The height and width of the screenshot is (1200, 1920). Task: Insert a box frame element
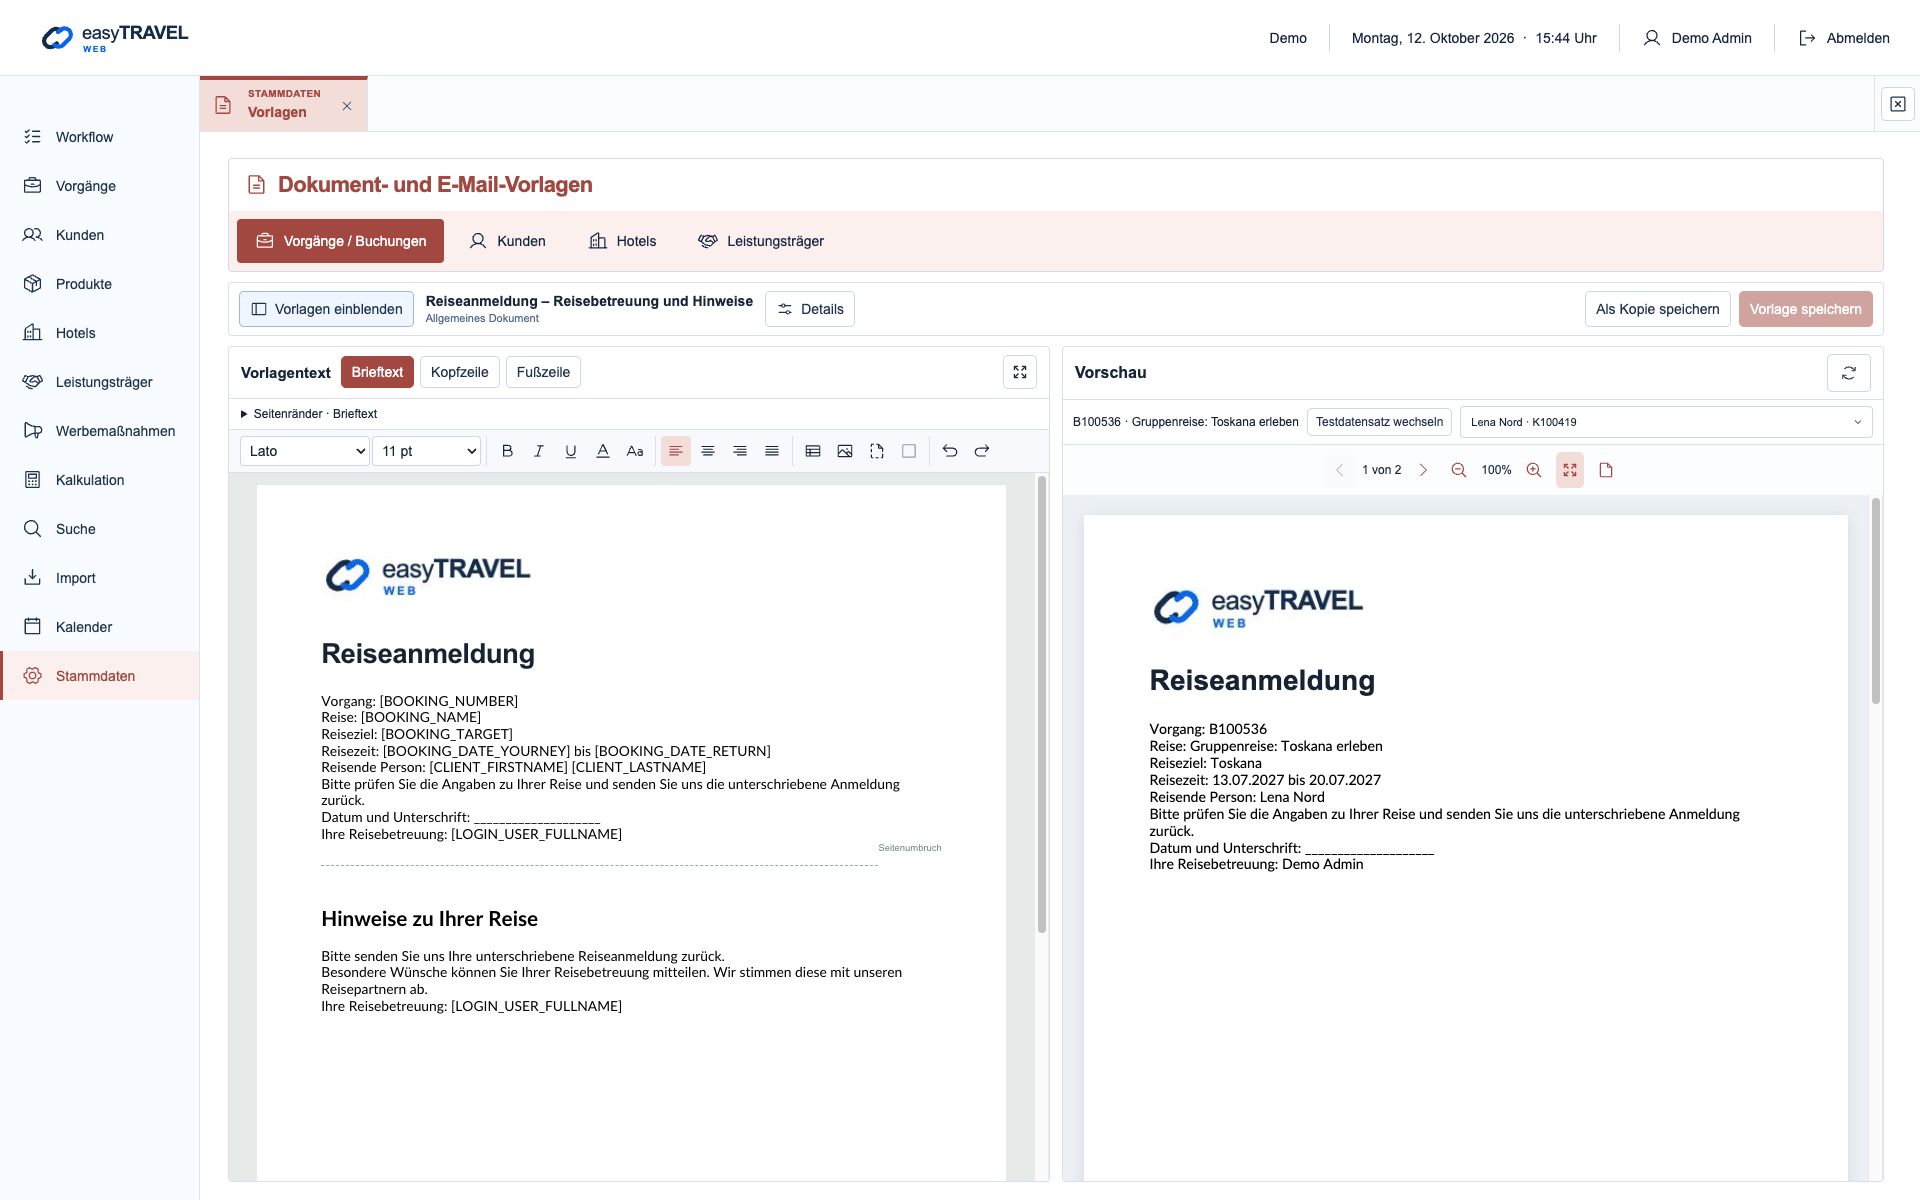pyautogui.click(x=909, y=451)
